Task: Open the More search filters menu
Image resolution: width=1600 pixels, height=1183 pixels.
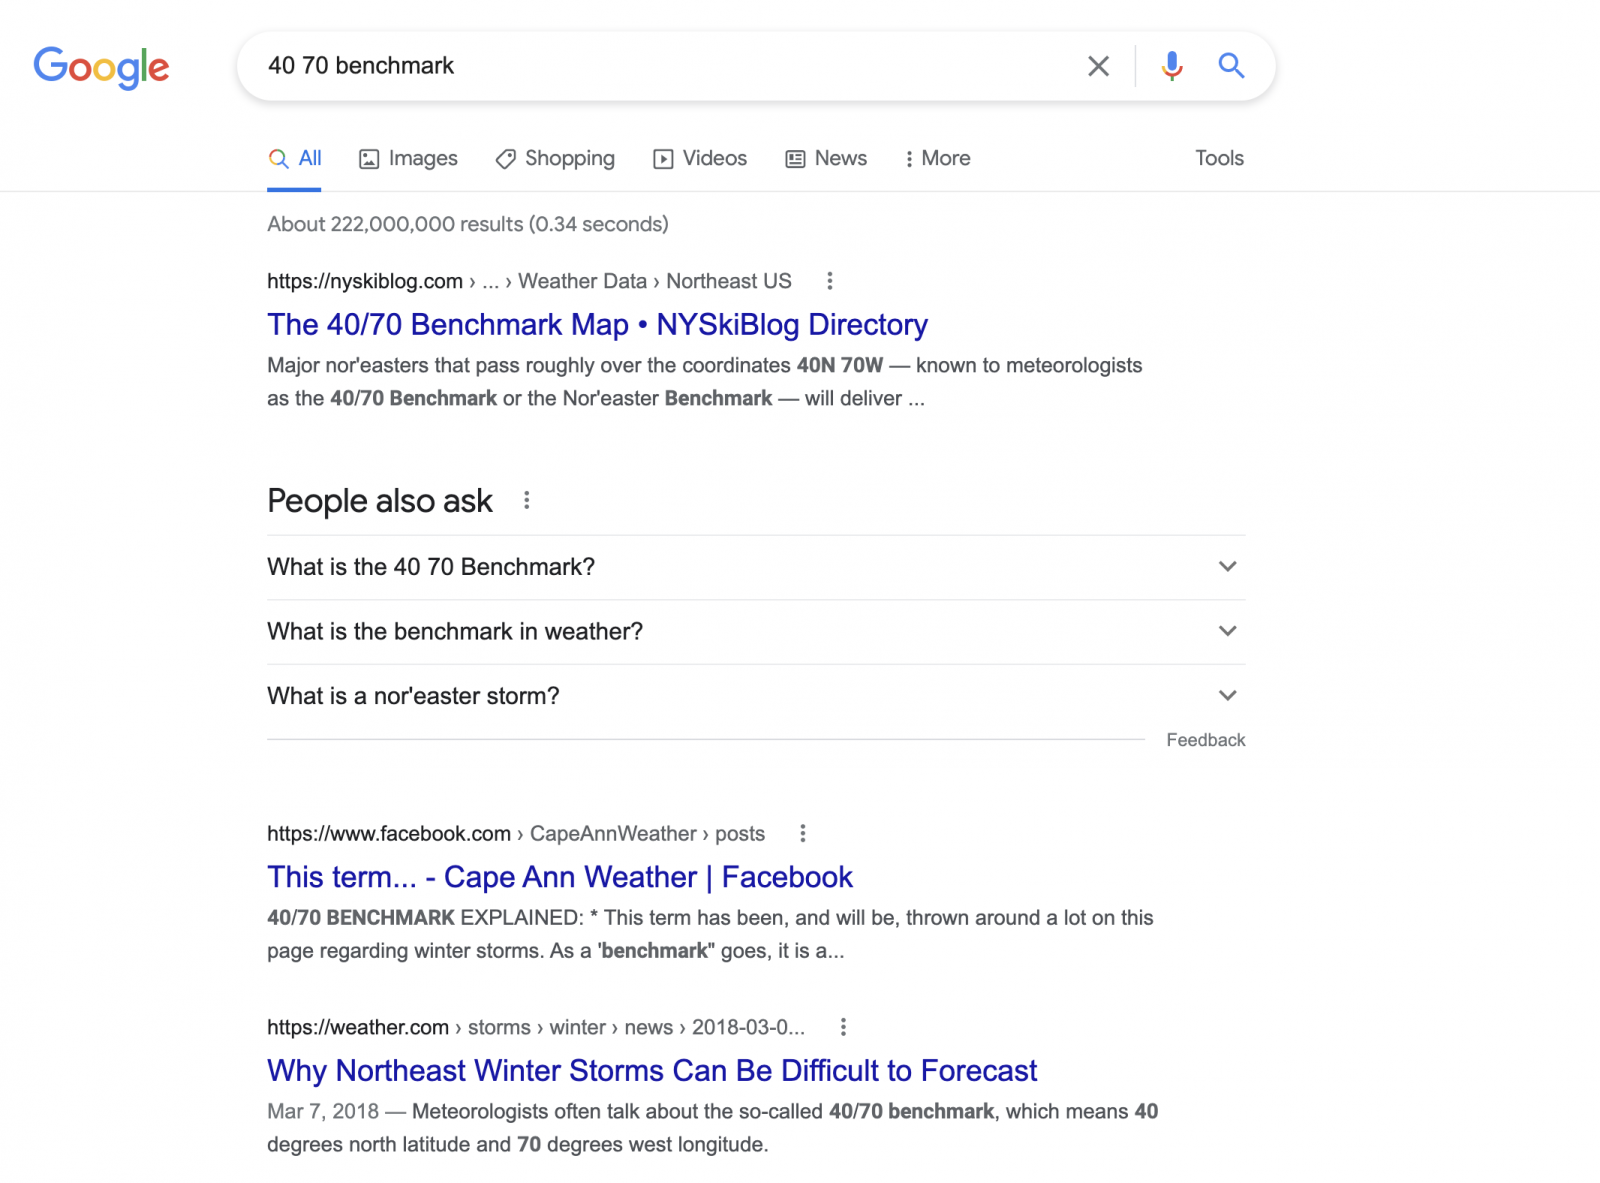Action: pyautogui.click(x=937, y=158)
